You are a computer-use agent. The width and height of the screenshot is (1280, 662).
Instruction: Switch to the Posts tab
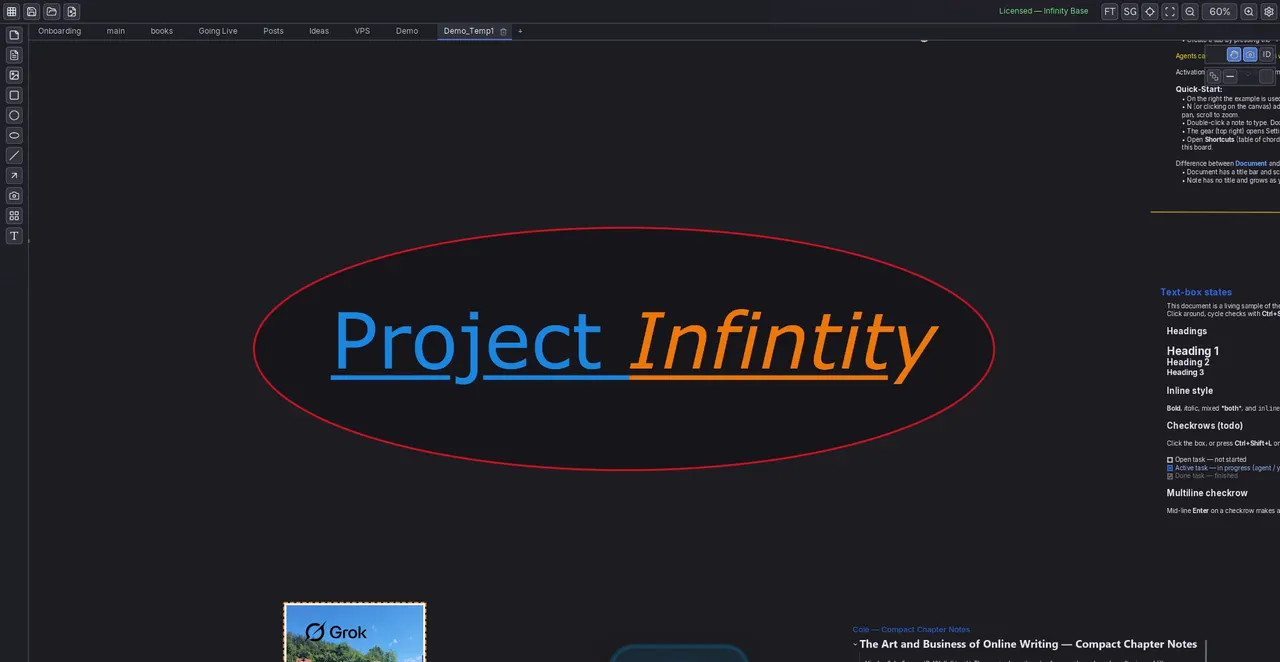273,31
